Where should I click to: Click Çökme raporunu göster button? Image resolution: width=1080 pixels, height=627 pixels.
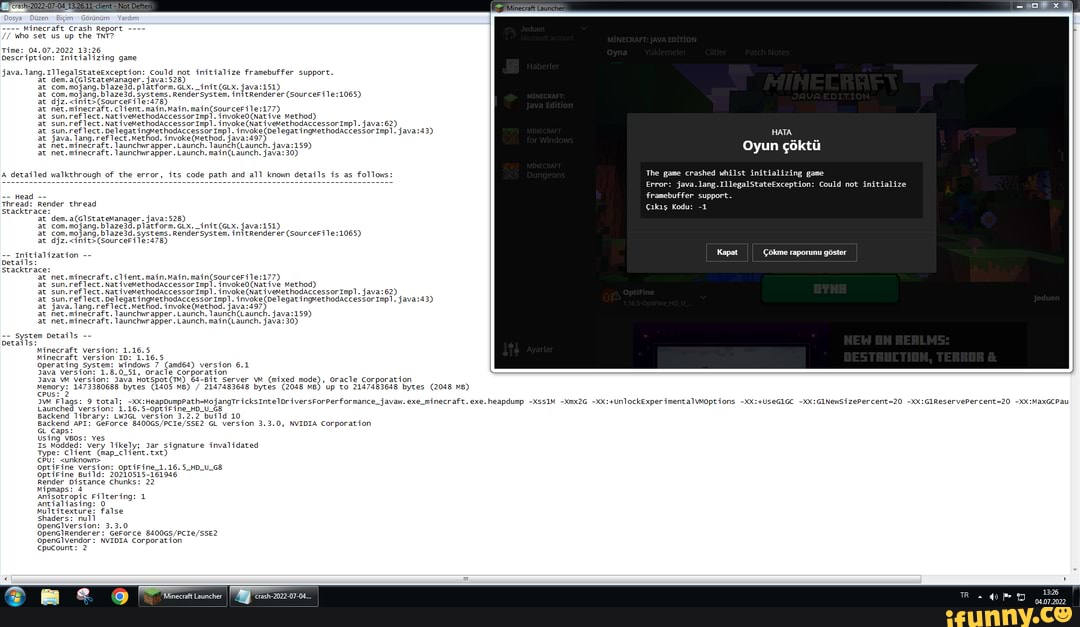point(804,252)
